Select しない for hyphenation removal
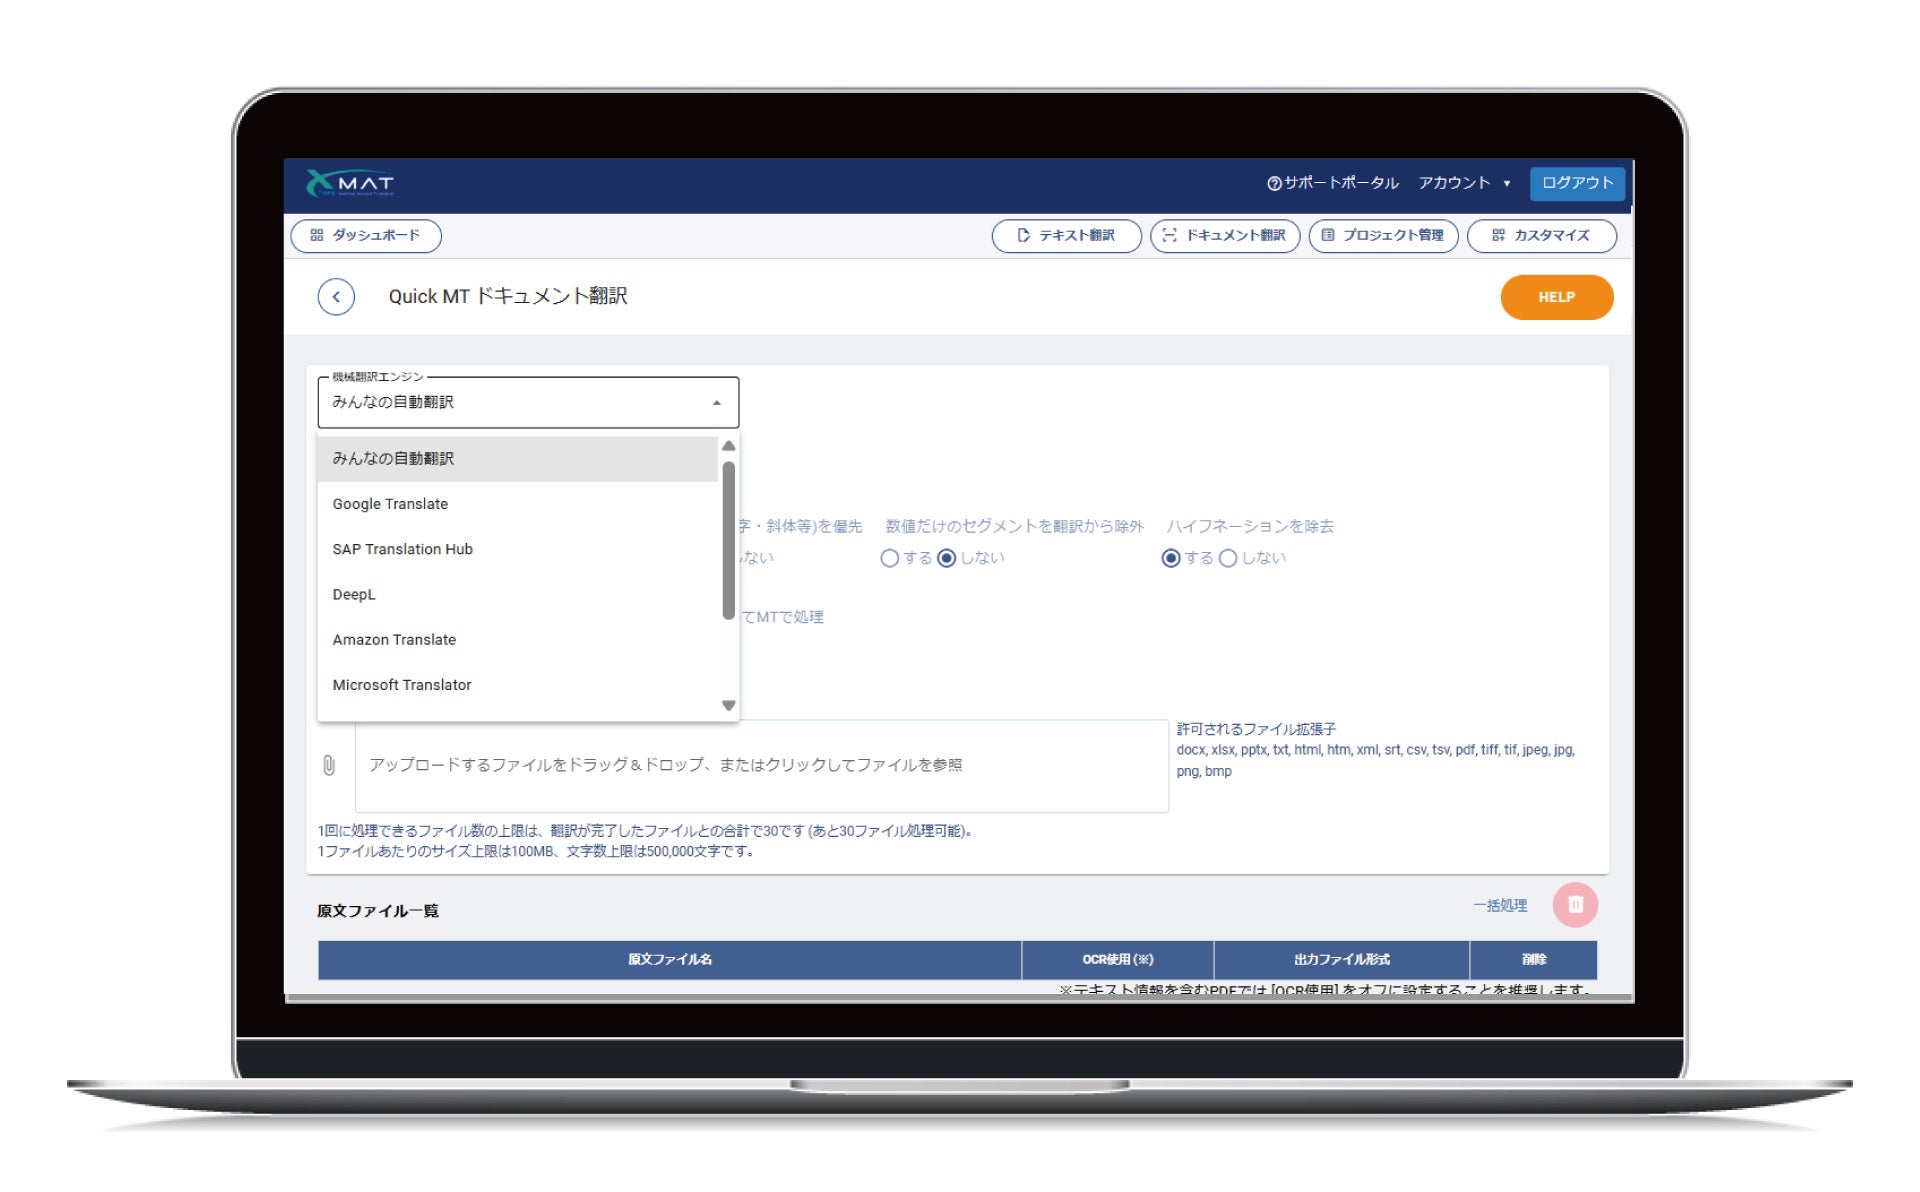1920x1192 pixels. pyautogui.click(x=1228, y=559)
